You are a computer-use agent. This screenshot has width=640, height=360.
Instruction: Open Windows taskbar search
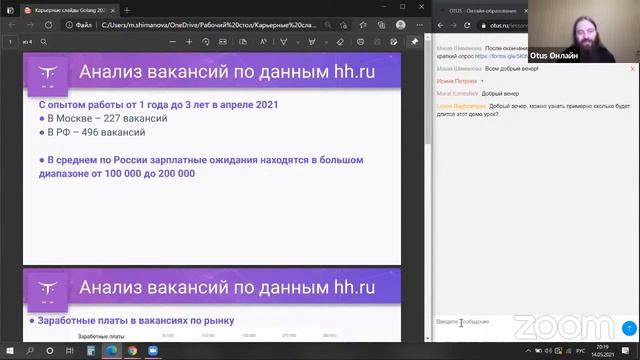click(30, 351)
